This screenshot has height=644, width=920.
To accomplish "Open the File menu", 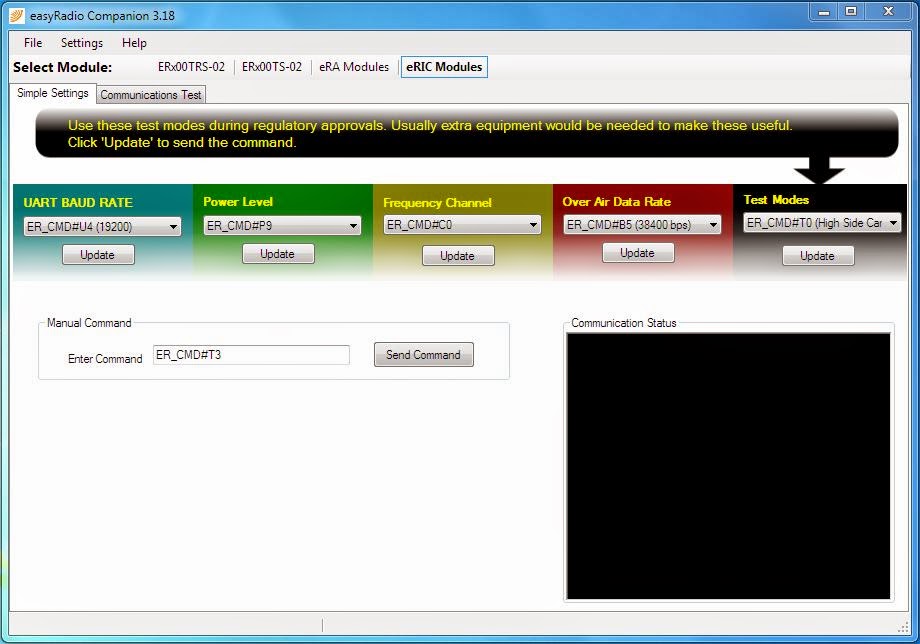I will (33, 43).
